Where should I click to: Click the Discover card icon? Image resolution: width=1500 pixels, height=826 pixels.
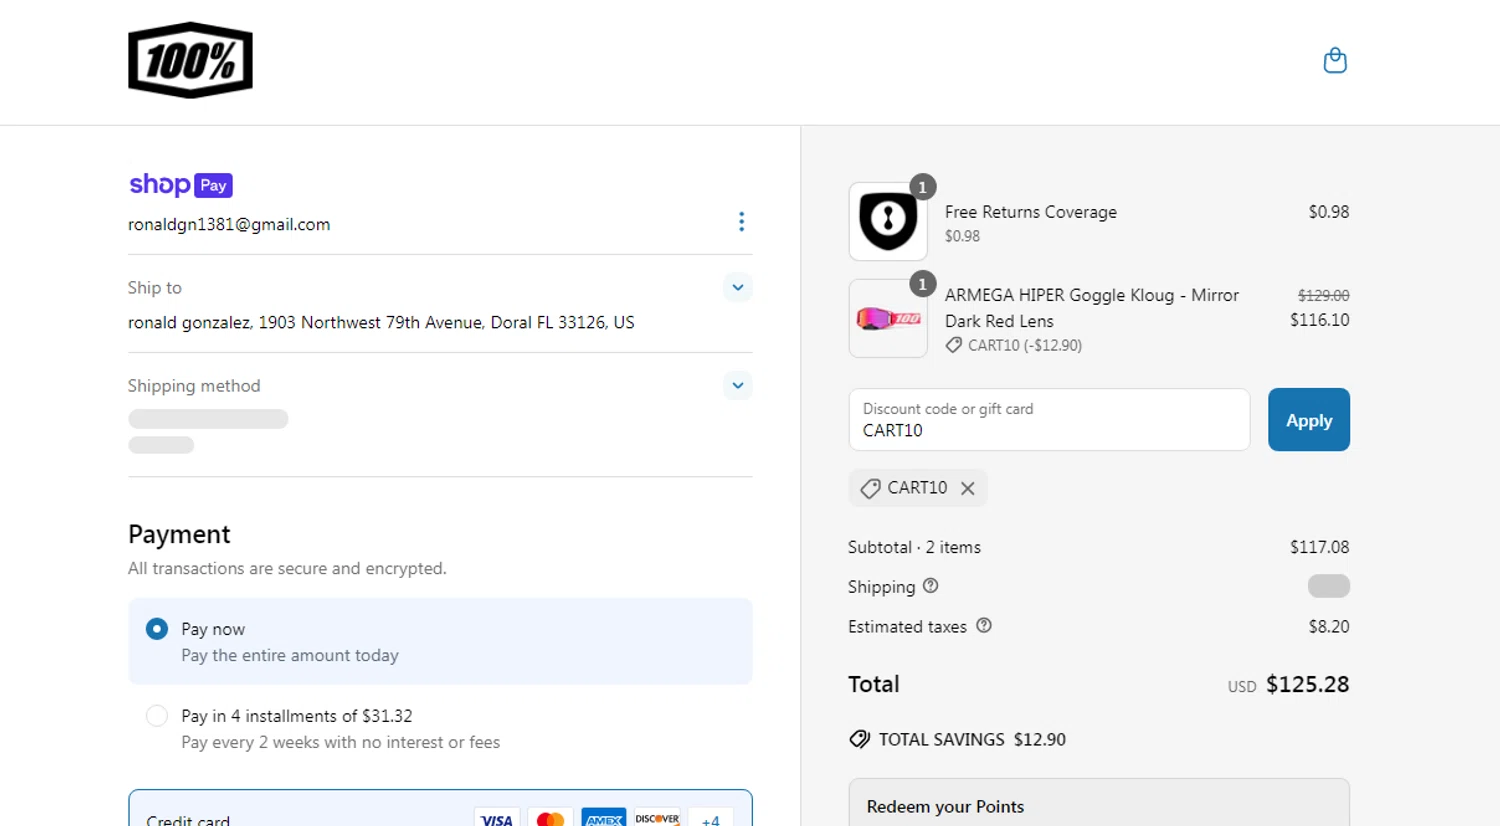[657, 817]
